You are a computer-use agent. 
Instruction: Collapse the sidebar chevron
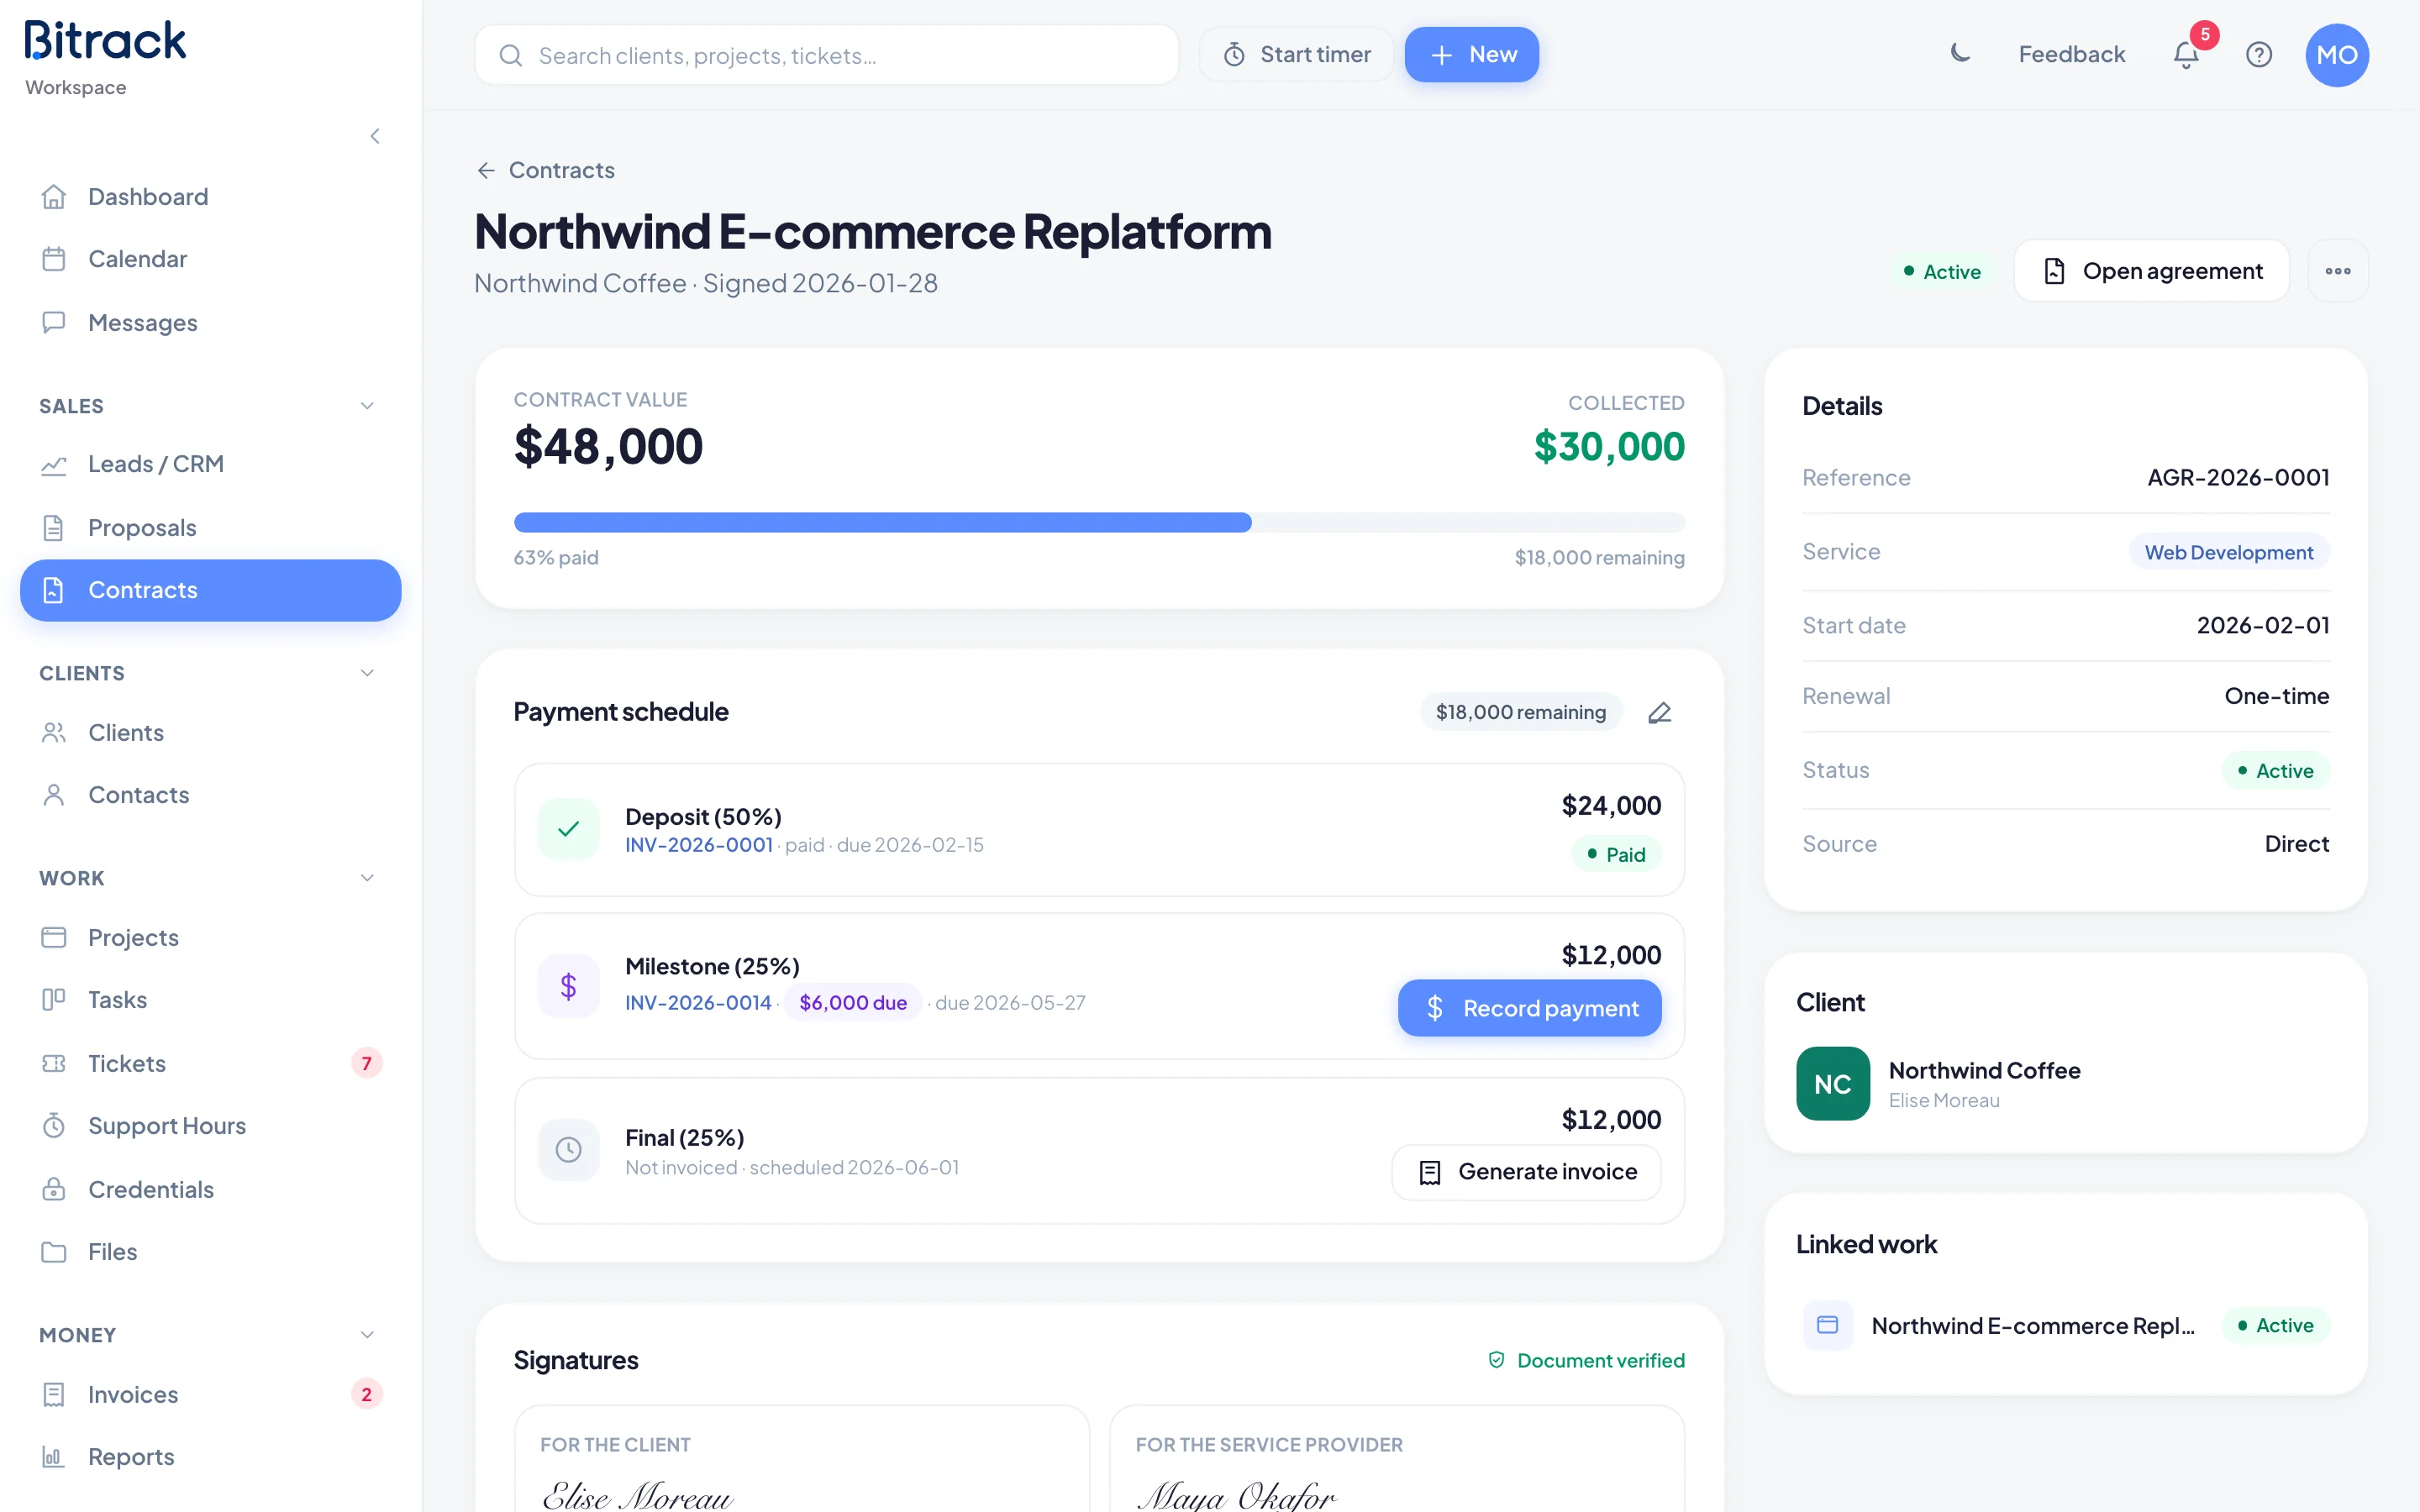coord(375,136)
